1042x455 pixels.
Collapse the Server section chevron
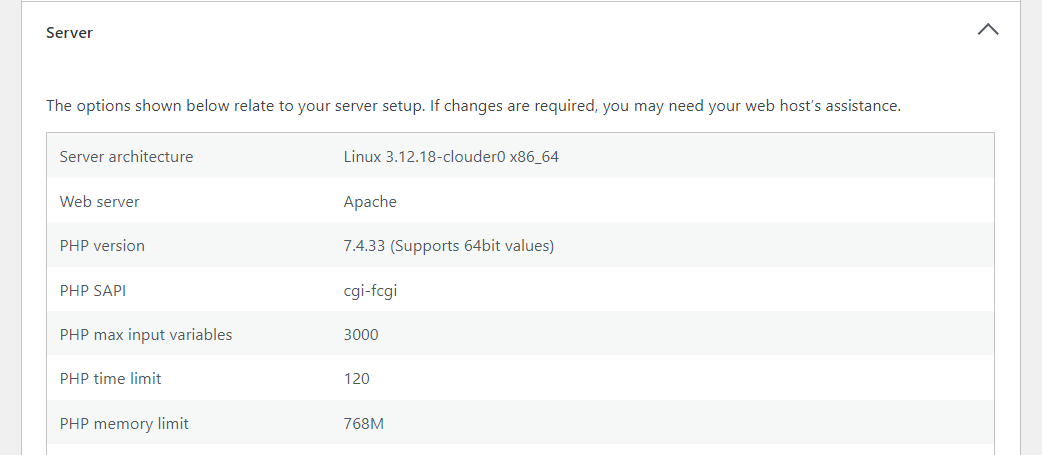pos(988,31)
